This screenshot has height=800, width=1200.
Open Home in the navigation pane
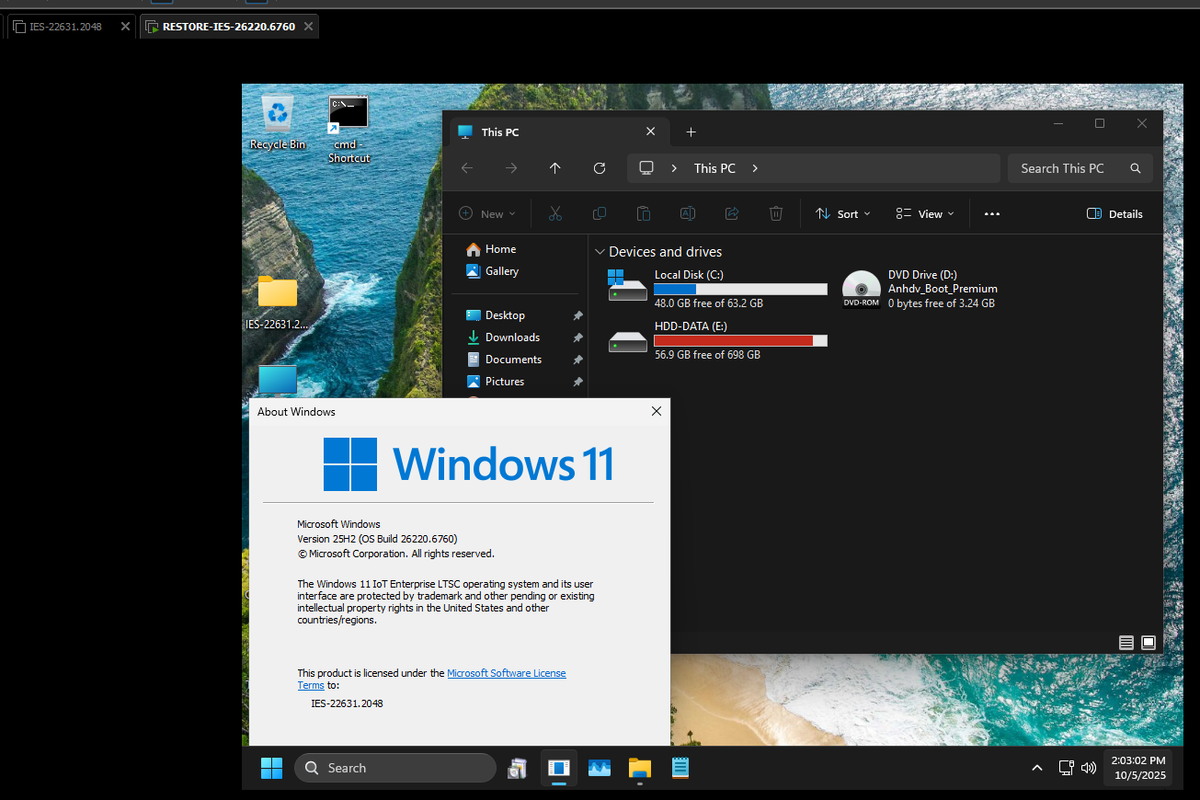492,249
